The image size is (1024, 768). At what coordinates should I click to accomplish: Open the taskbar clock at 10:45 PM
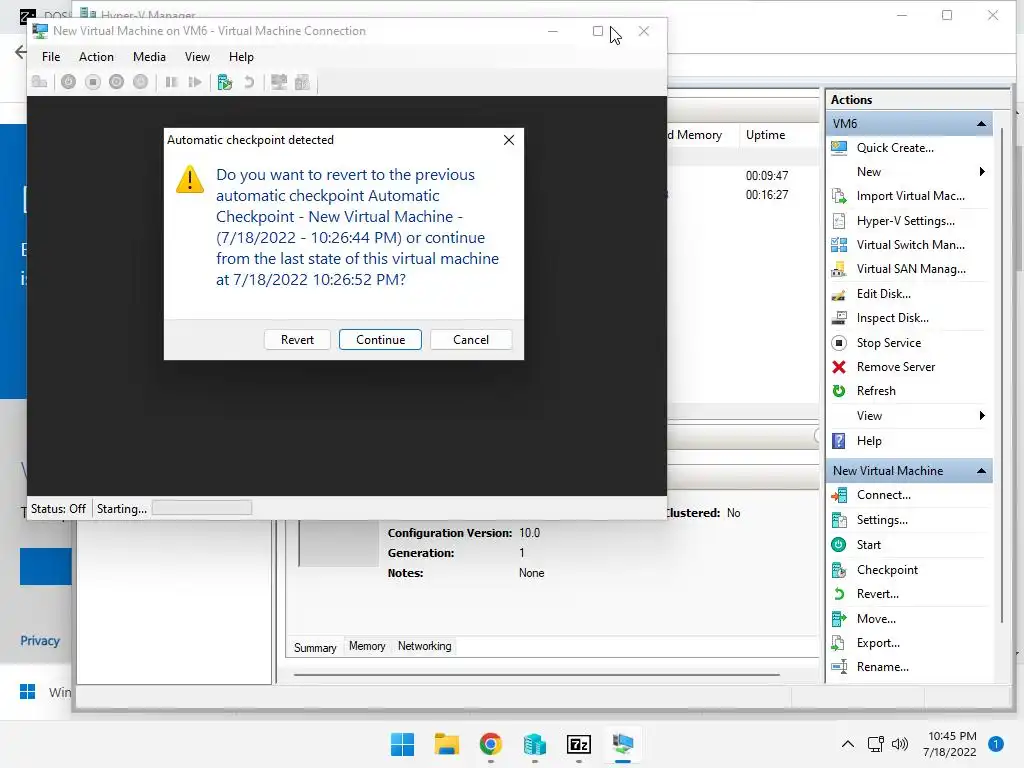pyautogui.click(x=950, y=744)
